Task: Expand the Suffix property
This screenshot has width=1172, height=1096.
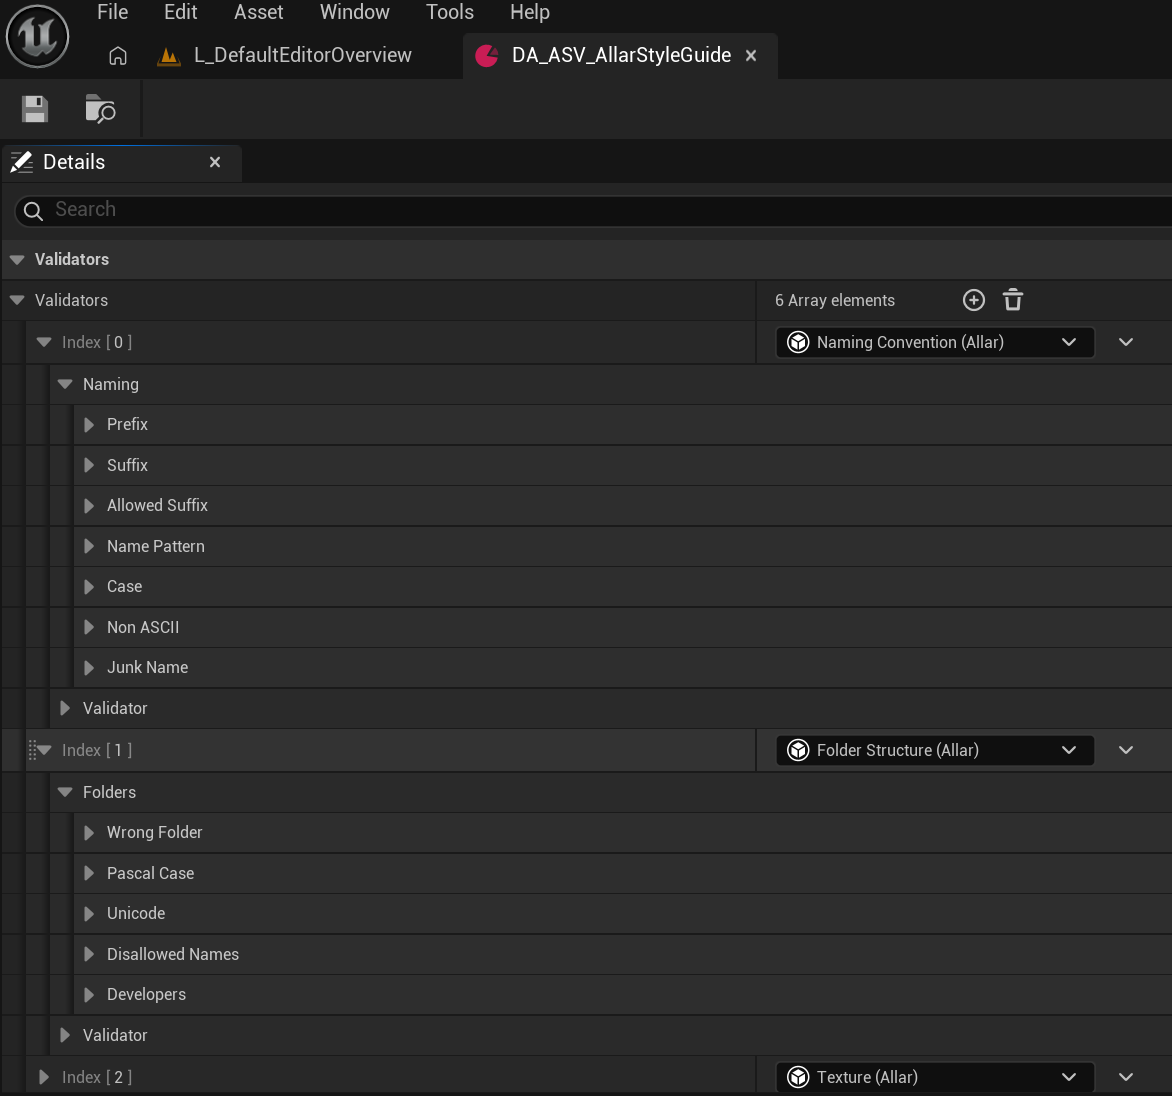Action: tap(89, 465)
